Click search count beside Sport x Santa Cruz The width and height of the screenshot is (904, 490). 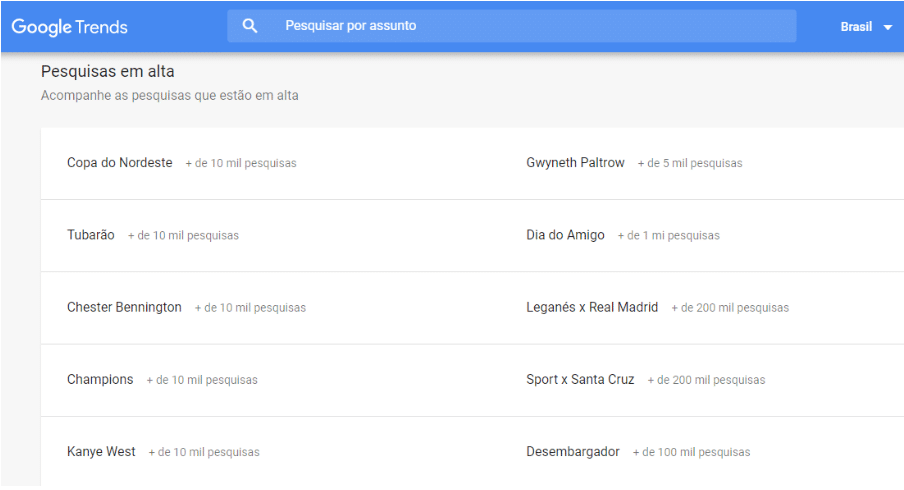[x=706, y=380]
